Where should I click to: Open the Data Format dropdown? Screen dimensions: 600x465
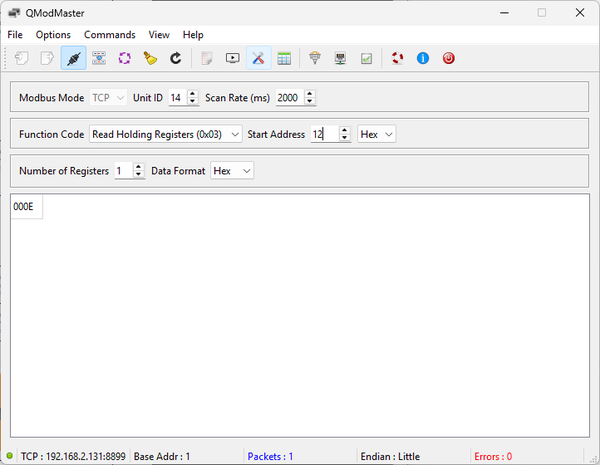[232, 171]
